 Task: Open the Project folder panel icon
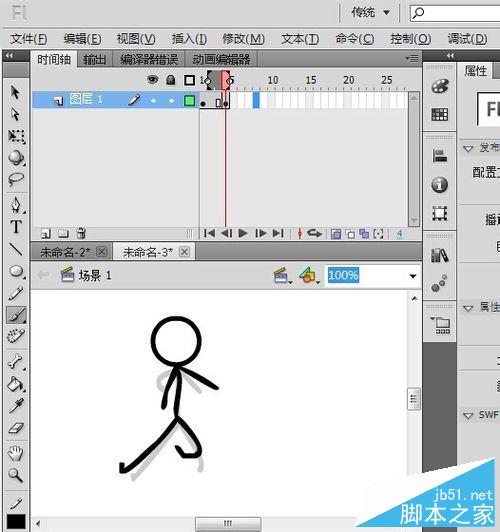click(440, 325)
